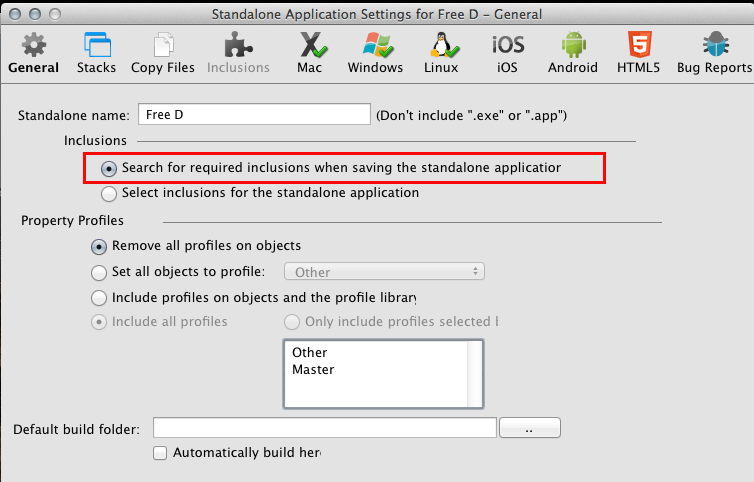
Task: Select 'Other' in the profiles list
Action: (310, 353)
